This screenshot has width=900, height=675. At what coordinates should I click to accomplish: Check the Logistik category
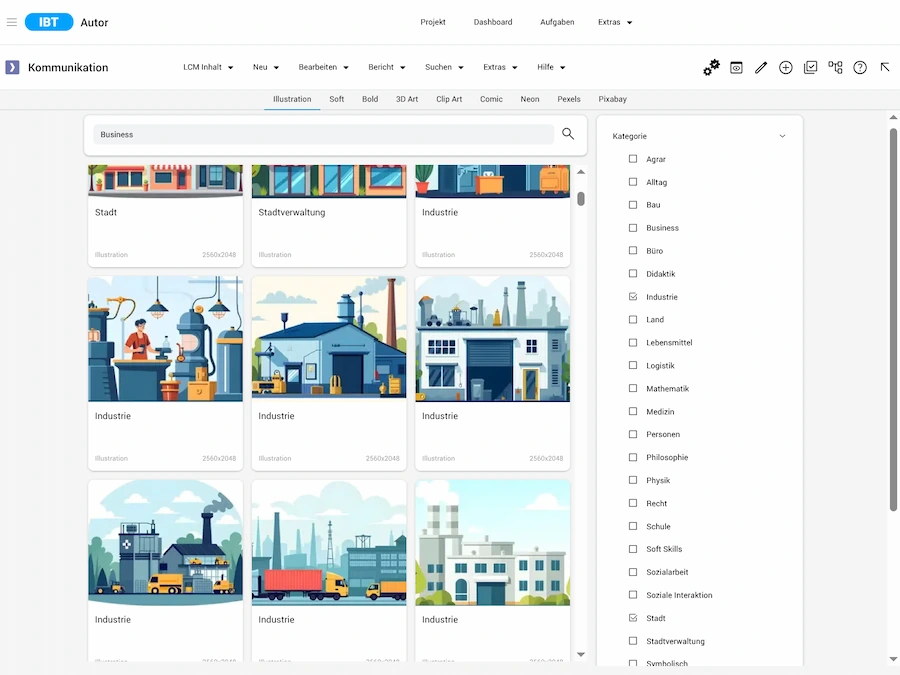[633, 366]
